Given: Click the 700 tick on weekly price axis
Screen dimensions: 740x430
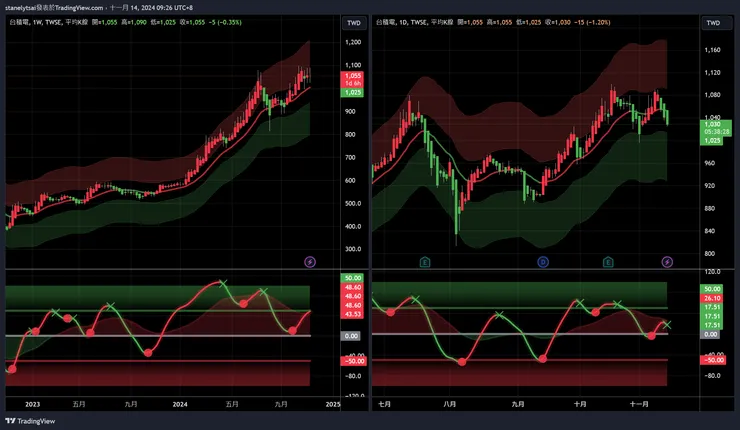Looking at the screenshot, I should [350, 158].
